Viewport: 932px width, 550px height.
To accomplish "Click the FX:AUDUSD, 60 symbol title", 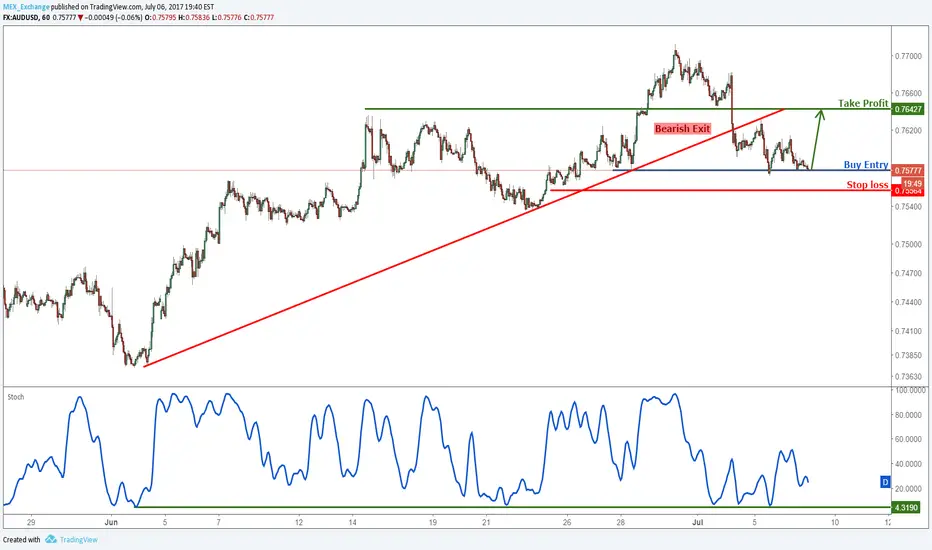I will tap(26, 18).
